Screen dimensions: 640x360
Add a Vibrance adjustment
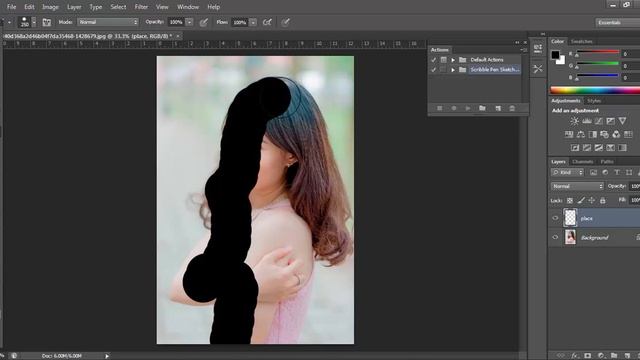[x=622, y=121]
